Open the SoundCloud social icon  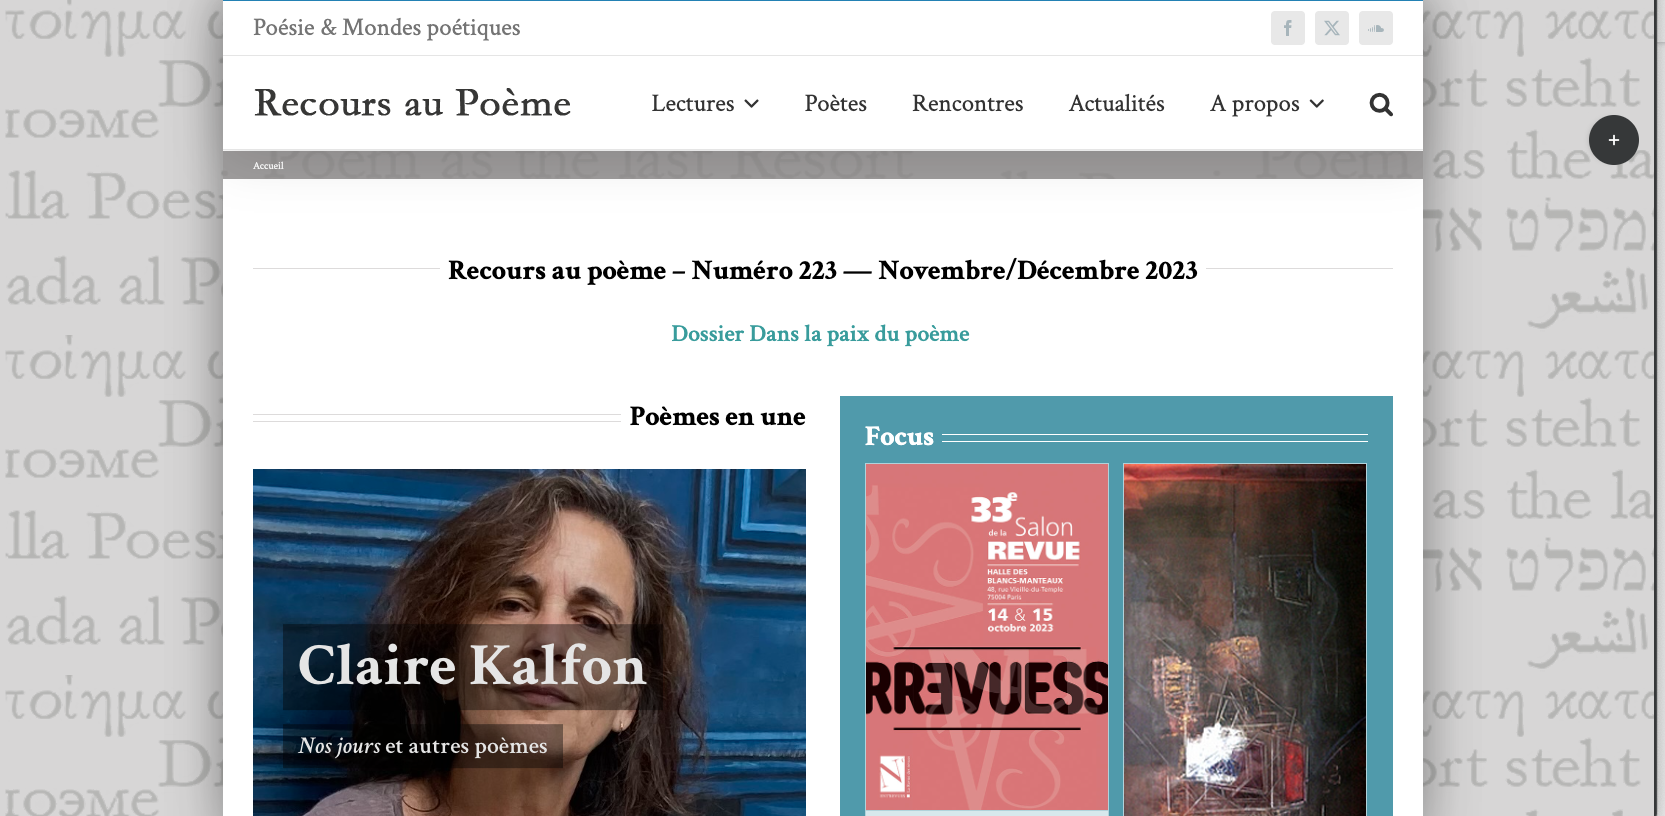1376,28
